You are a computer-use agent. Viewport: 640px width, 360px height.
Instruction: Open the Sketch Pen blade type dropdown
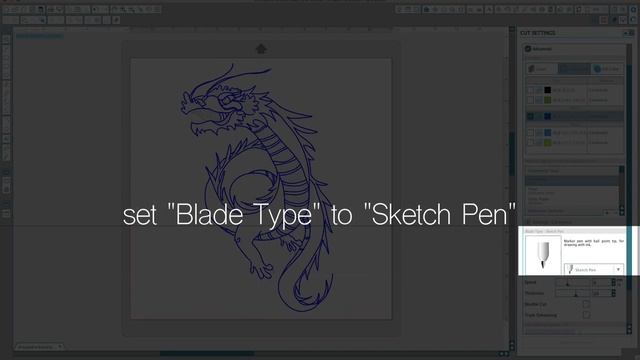[x=594, y=269]
